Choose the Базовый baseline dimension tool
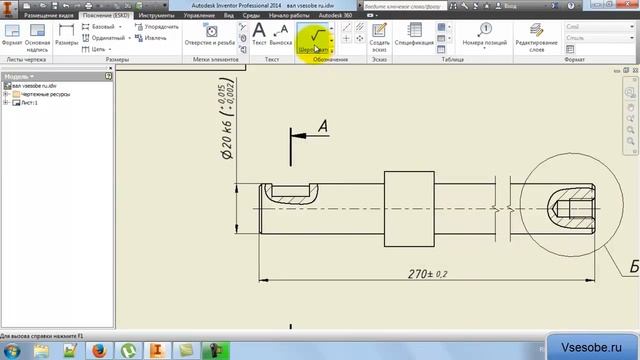Viewport: 640px width, 360px height. pos(99,27)
